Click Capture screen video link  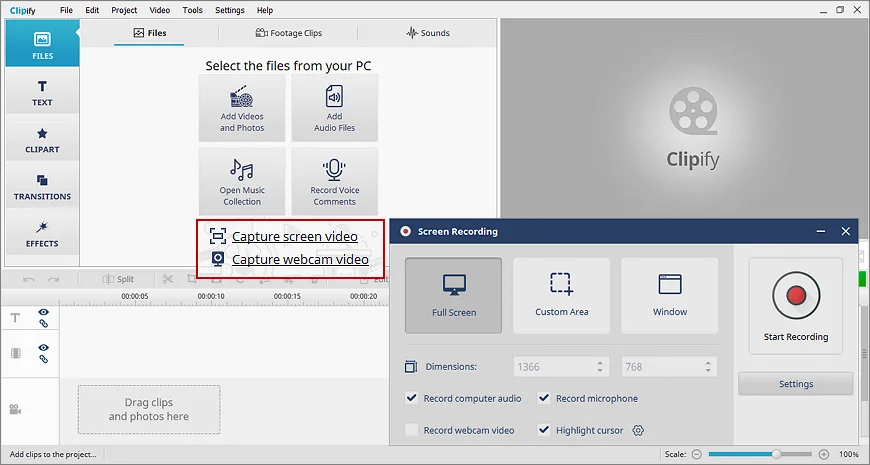pos(295,236)
